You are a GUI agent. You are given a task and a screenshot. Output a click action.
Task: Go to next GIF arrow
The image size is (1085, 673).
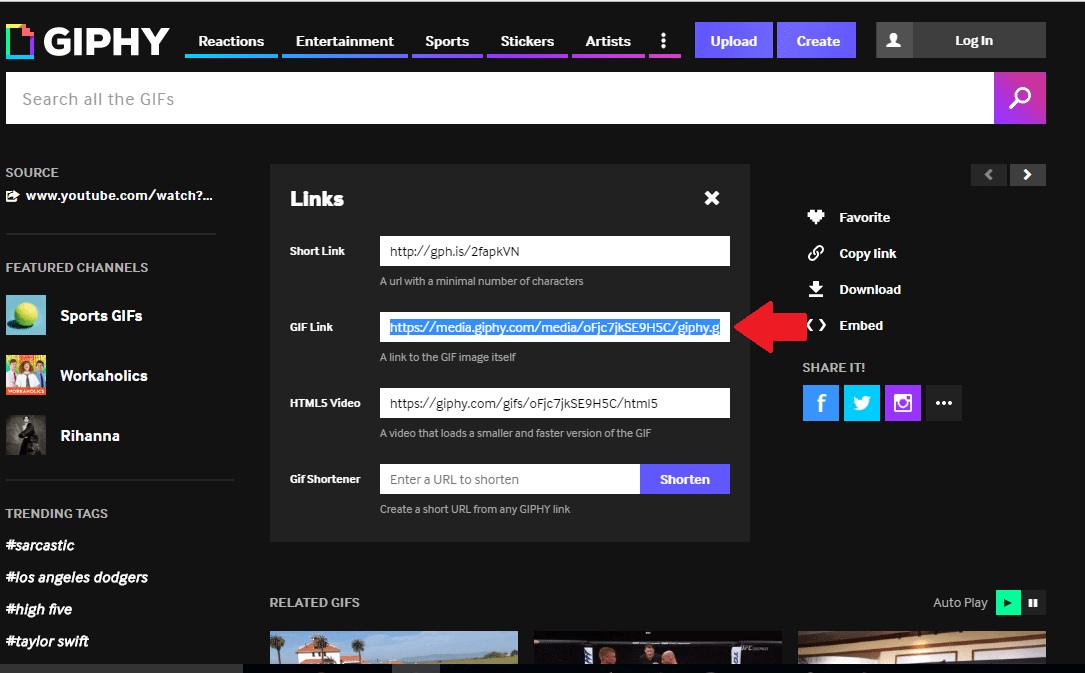click(x=1028, y=175)
